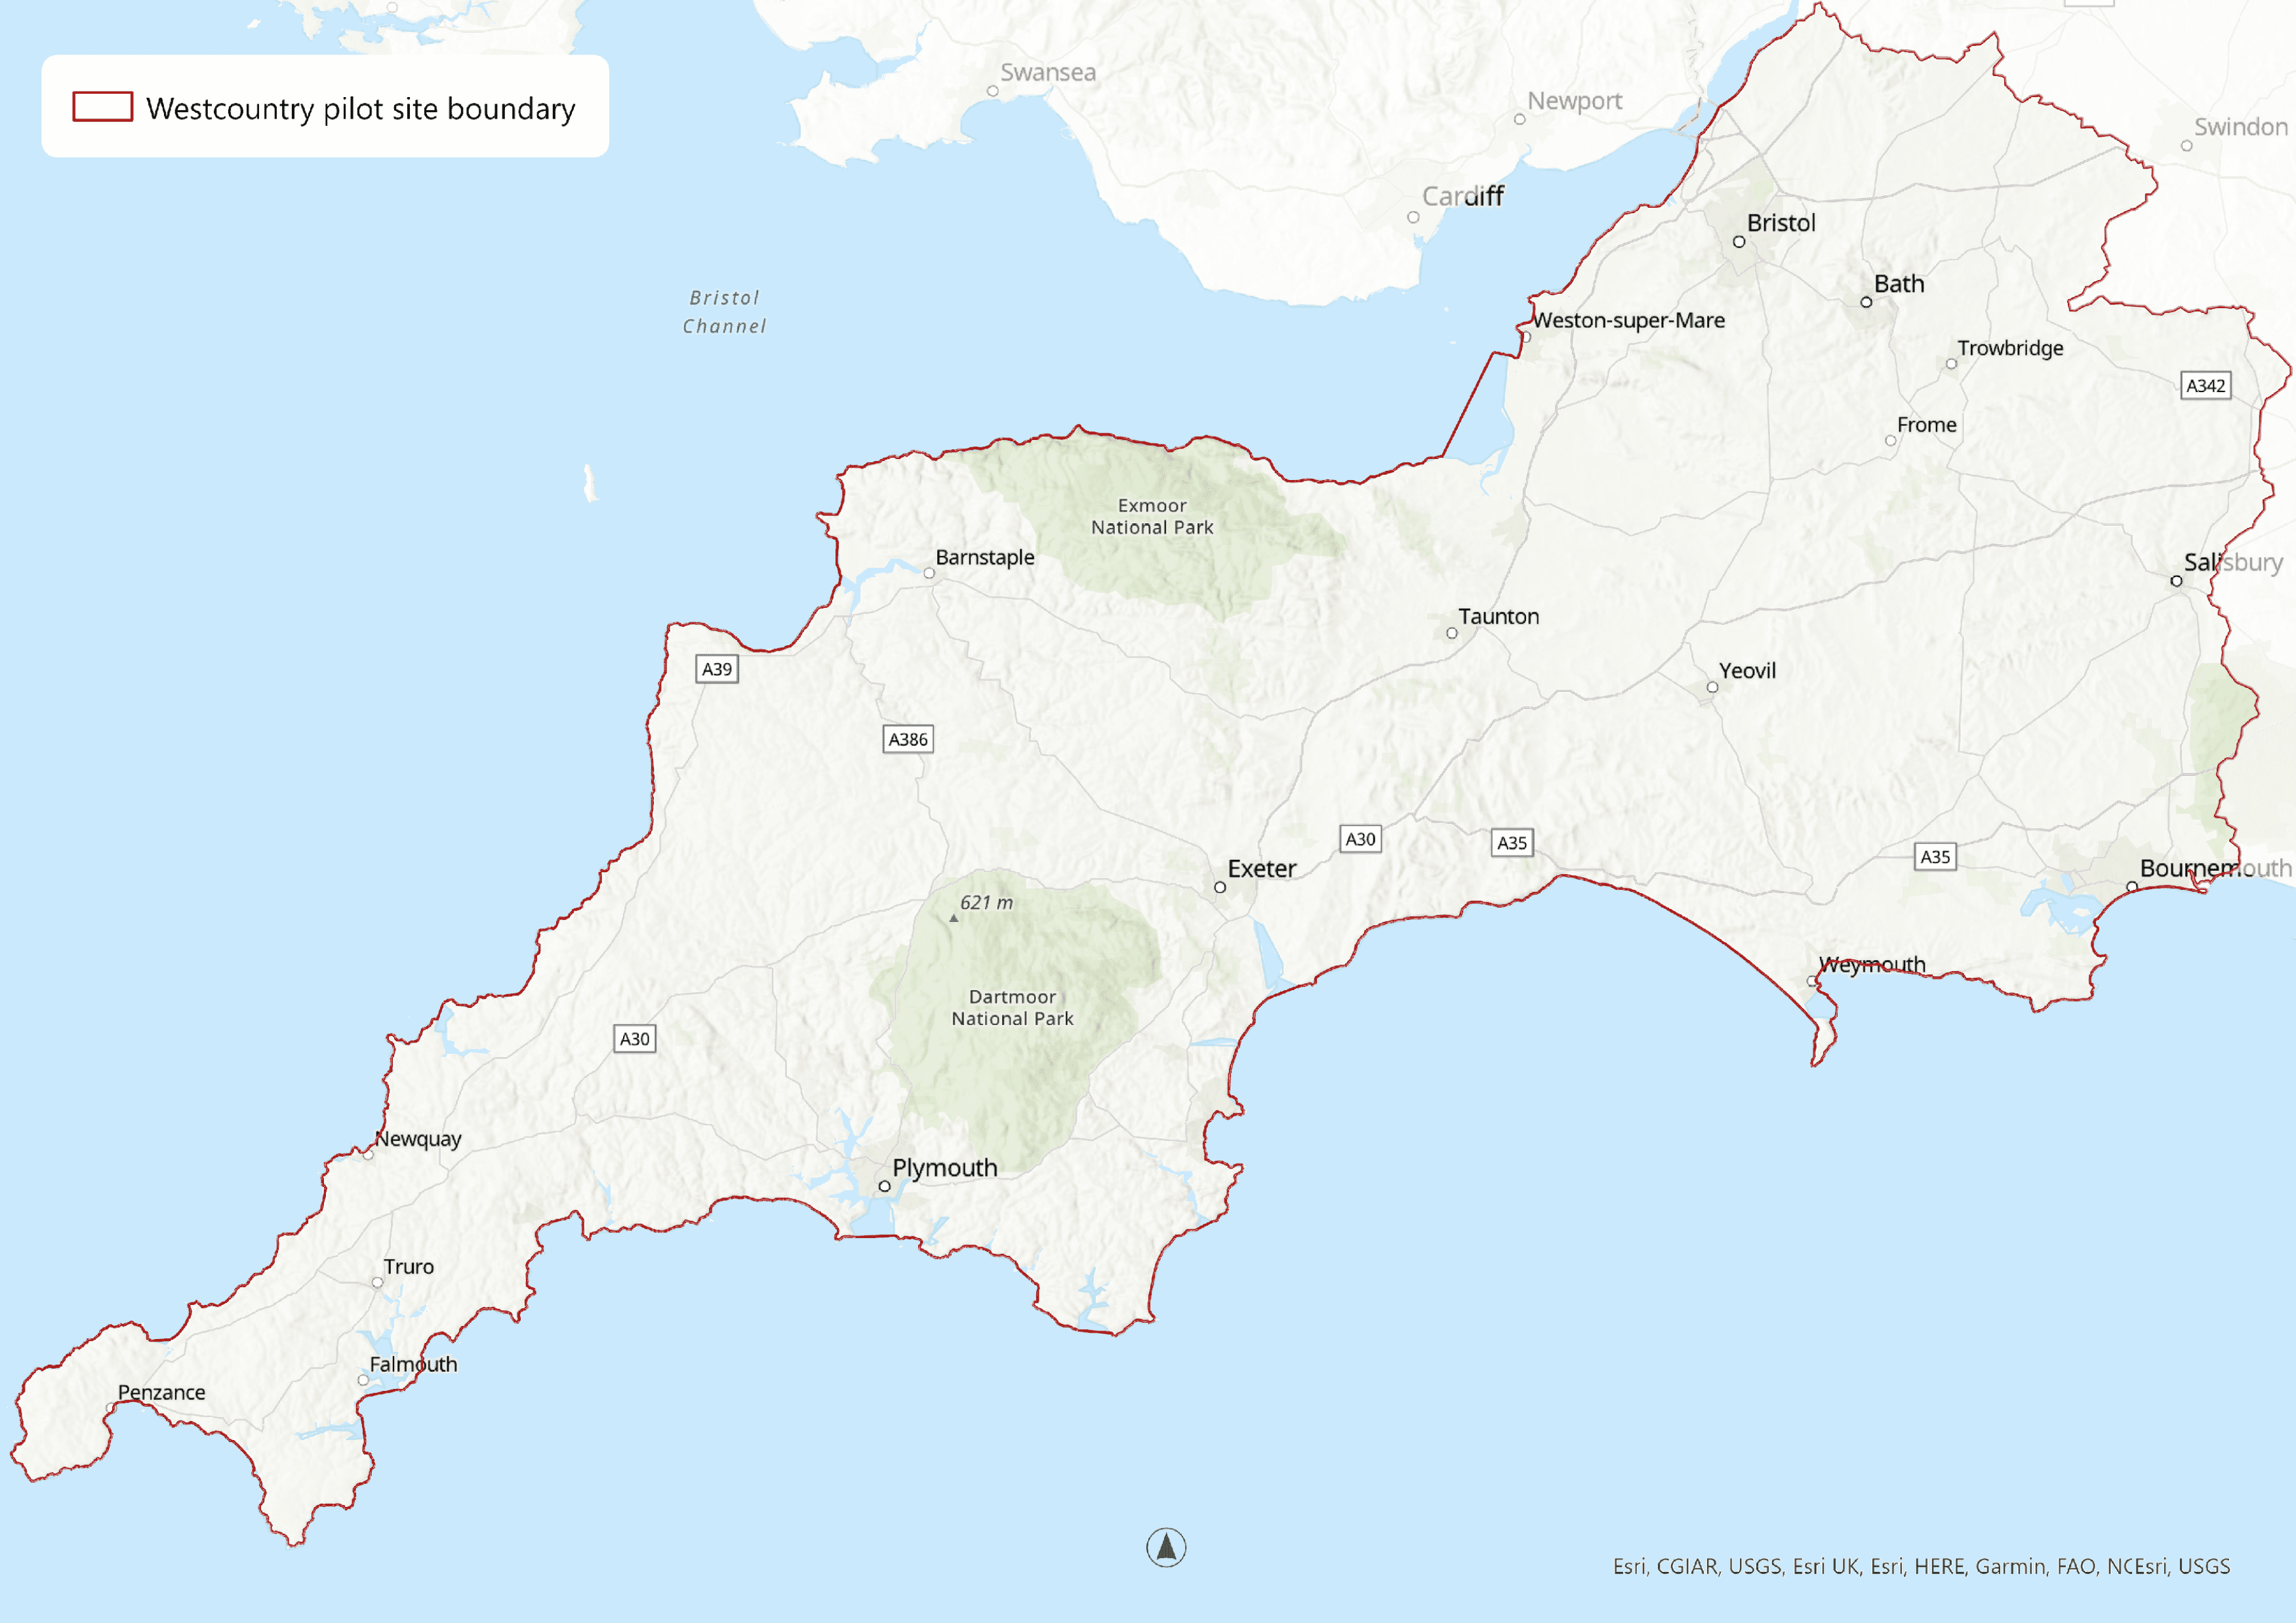The height and width of the screenshot is (1623, 2296).
Task: Click the A39 road shield
Action: (716, 669)
